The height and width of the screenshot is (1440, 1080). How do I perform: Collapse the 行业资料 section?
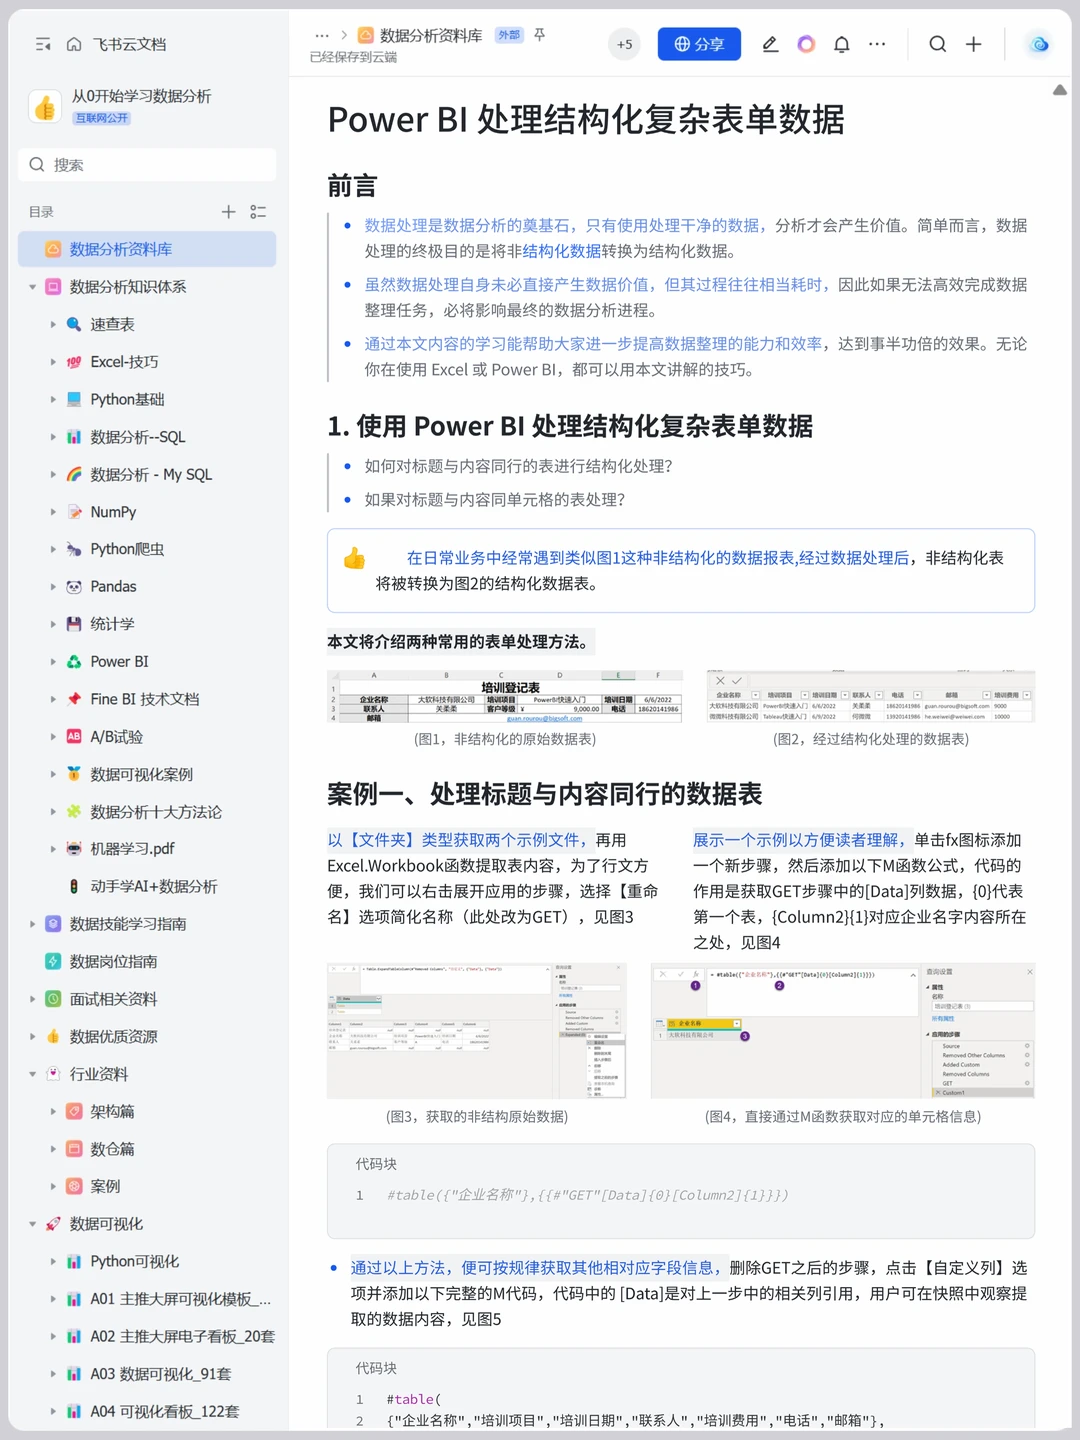(x=32, y=1073)
